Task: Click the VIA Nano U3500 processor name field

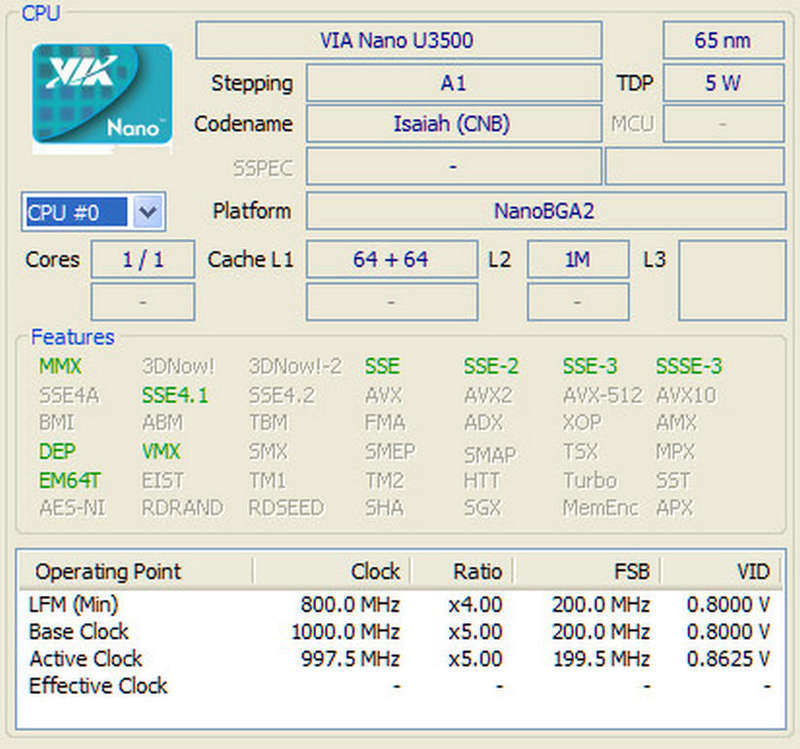Action: (x=398, y=40)
